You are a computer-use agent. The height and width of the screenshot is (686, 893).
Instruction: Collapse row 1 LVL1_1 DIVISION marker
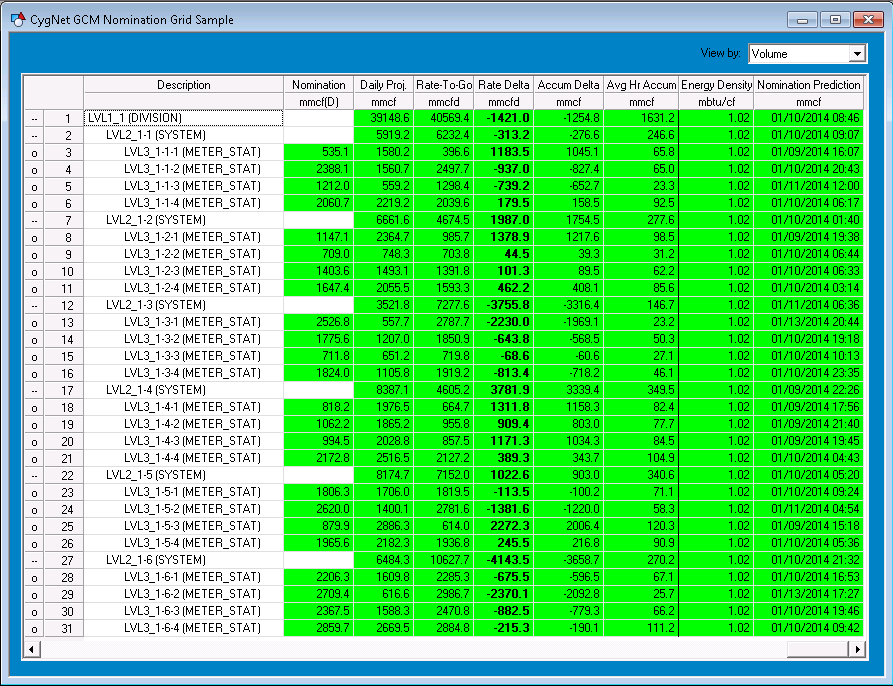tap(34, 118)
